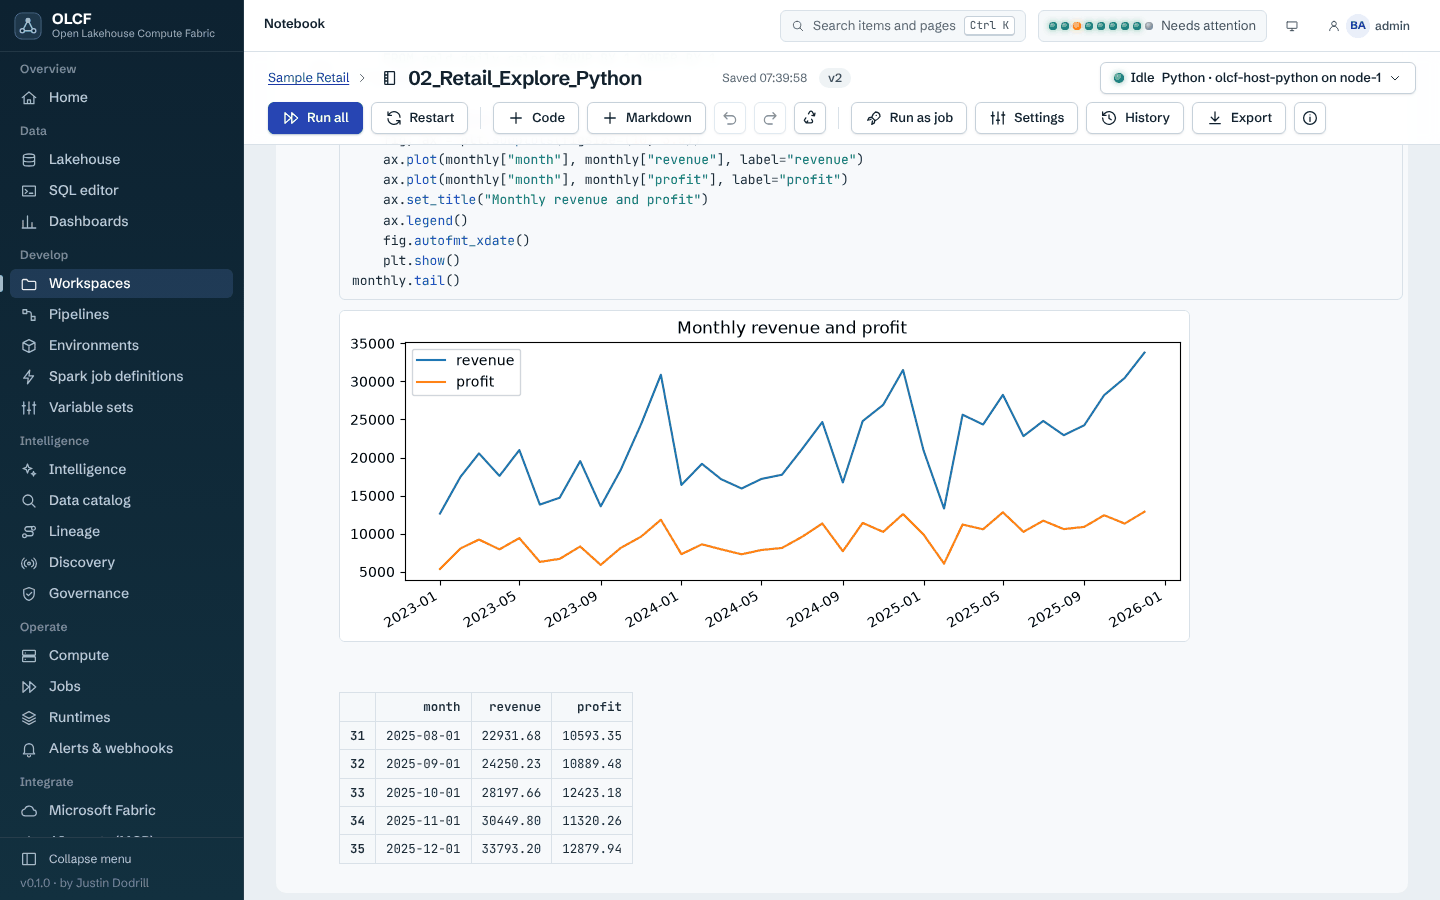The height and width of the screenshot is (900, 1440).
Task: Click the OLCF logo icon
Action: coord(28,26)
